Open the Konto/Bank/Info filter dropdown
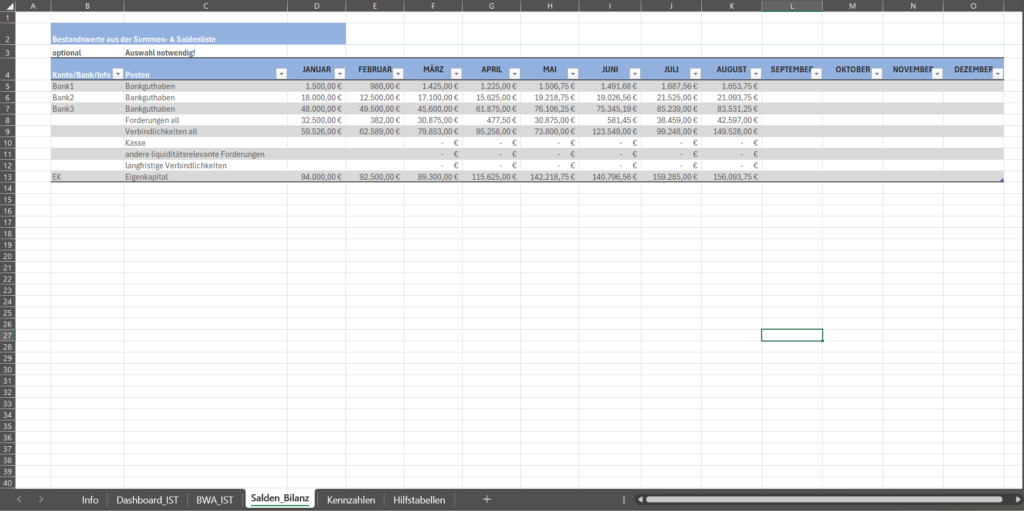Screen dimensions: 1024x511 tap(117, 74)
